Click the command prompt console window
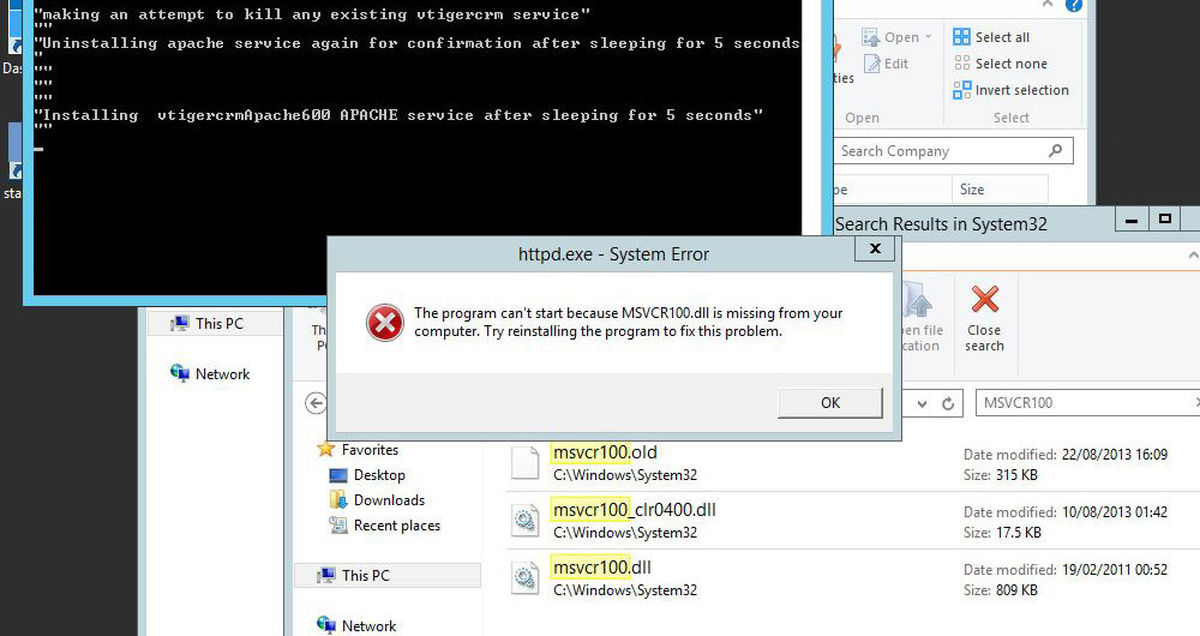Screen dimensions: 1200x636 (418, 150)
